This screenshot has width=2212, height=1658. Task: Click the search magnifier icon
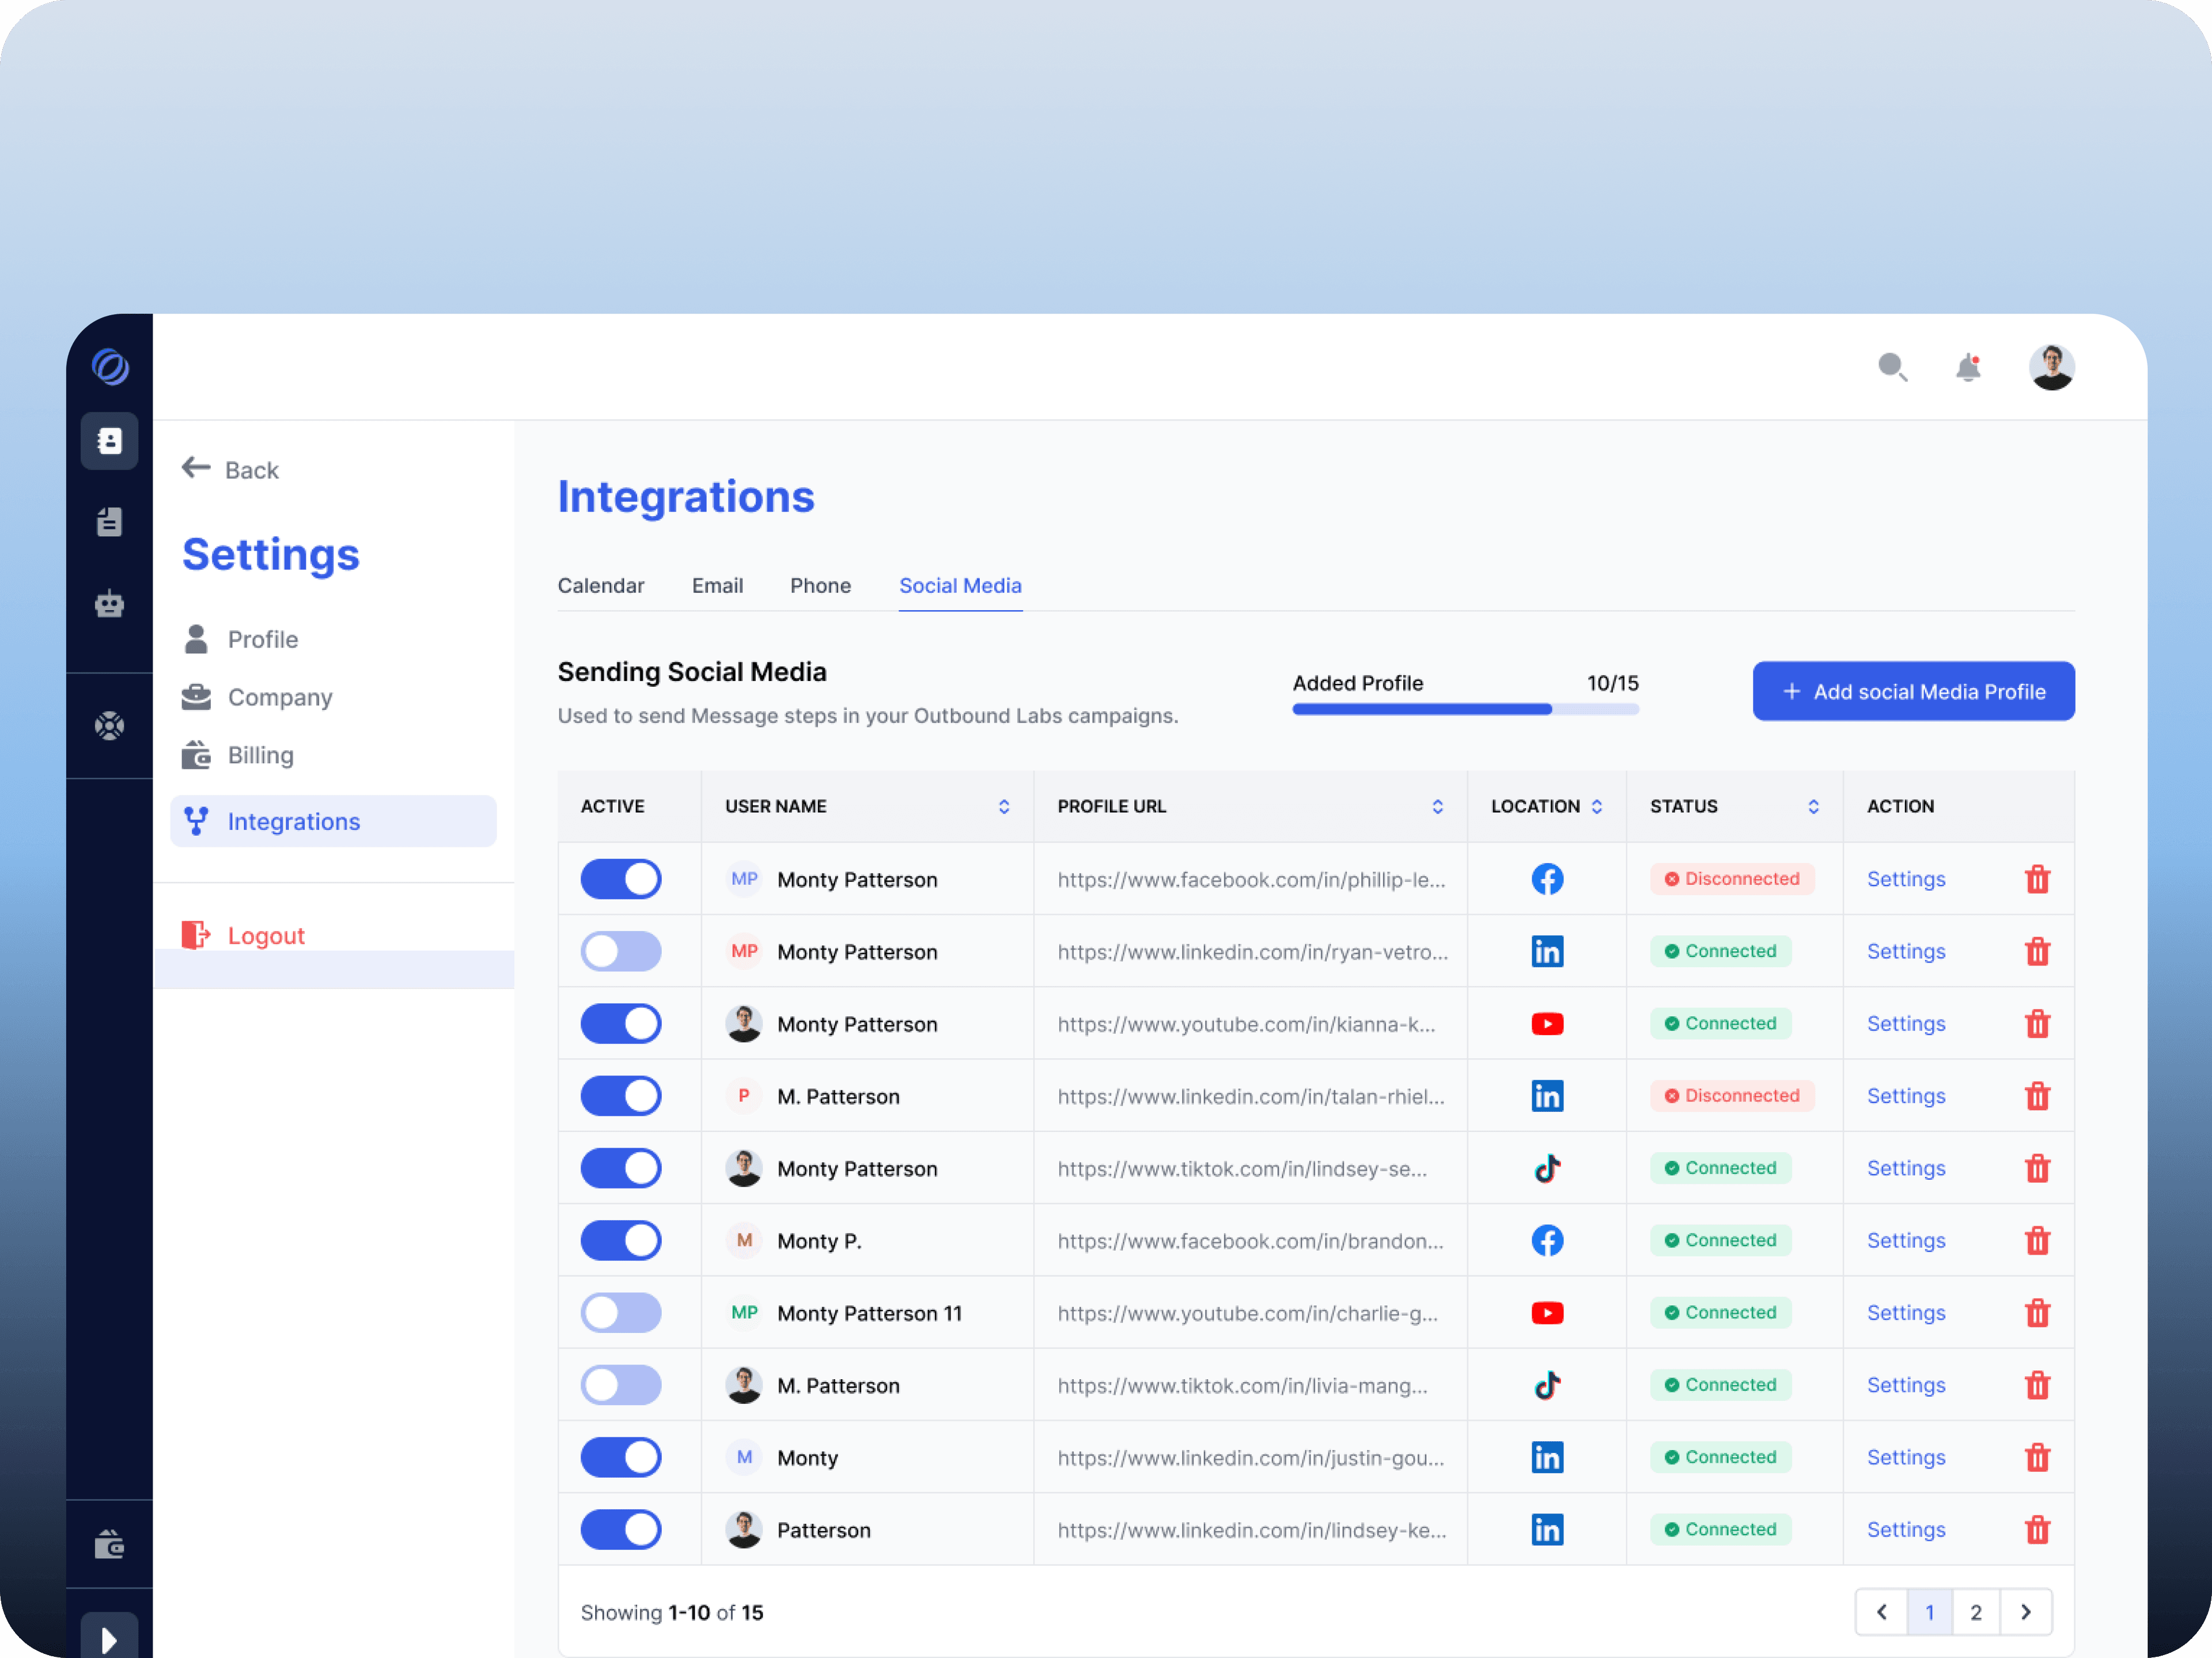point(1892,368)
